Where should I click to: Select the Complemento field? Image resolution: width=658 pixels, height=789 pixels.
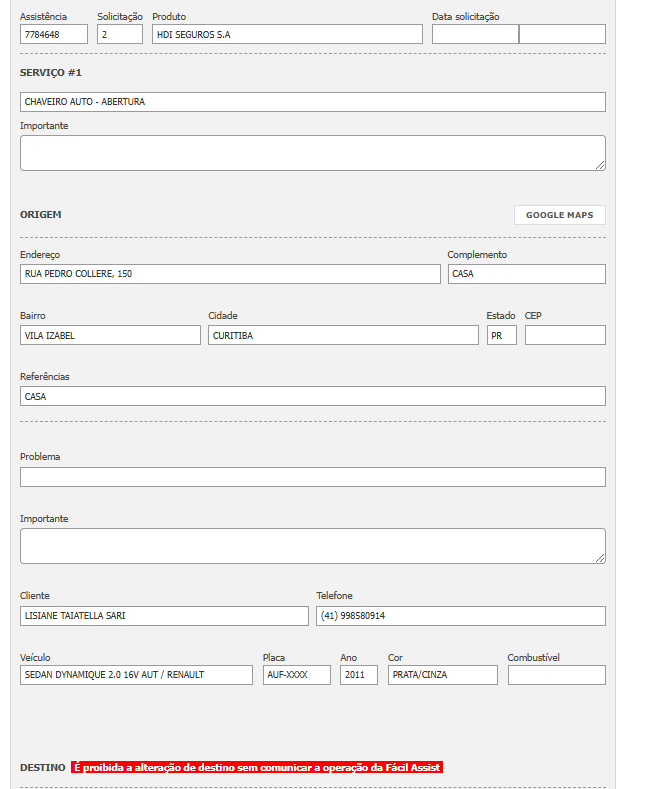click(x=526, y=274)
